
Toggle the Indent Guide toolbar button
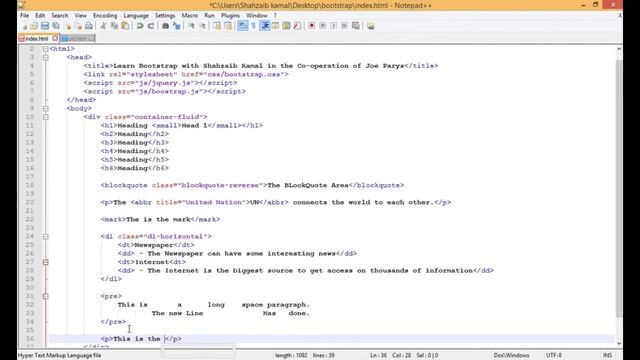[264, 26]
